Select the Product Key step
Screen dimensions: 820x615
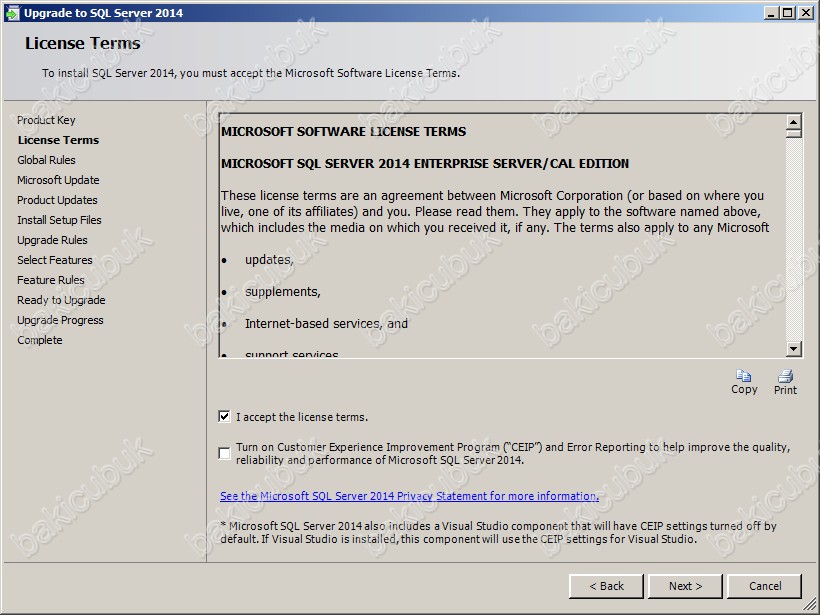point(46,120)
